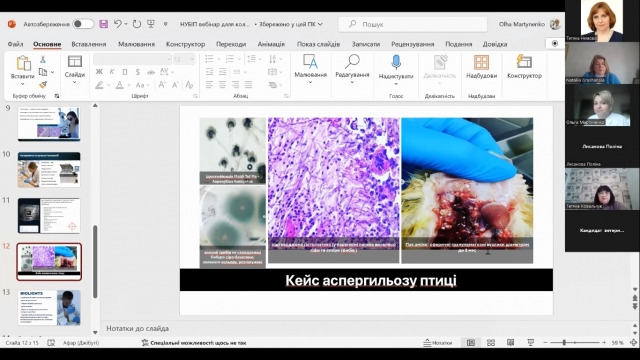Screen dimensions: 640x360
Task: Open the font size combo box
Action: click(184, 60)
